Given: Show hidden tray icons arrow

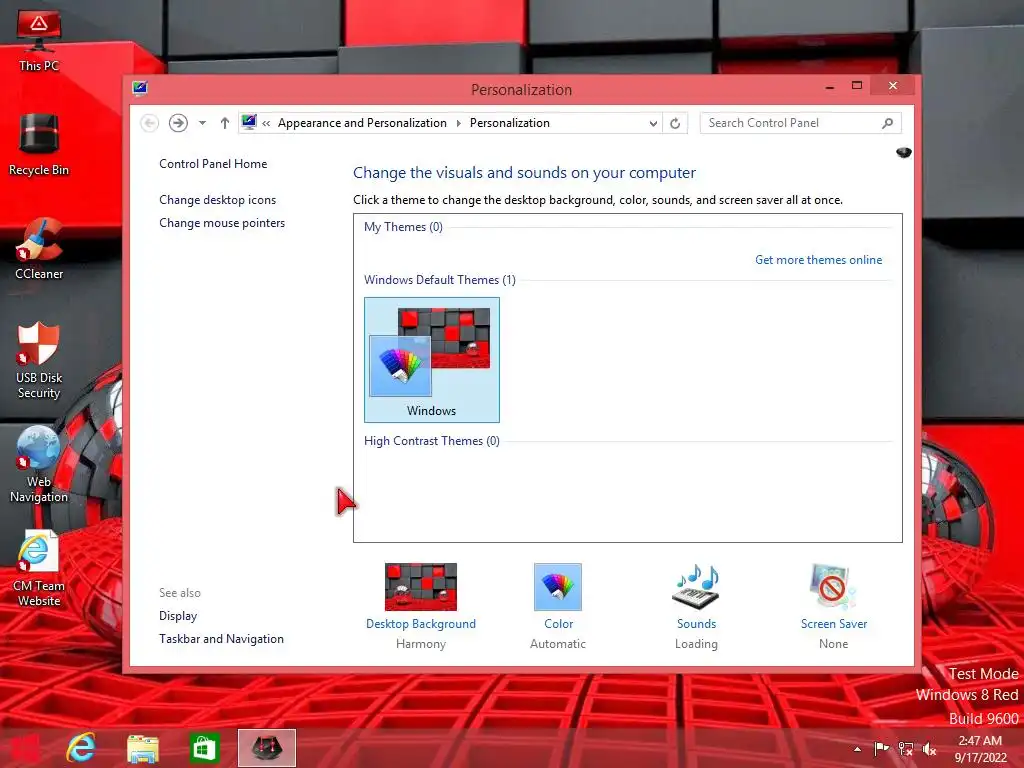Looking at the screenshot, I should (857, 749).
